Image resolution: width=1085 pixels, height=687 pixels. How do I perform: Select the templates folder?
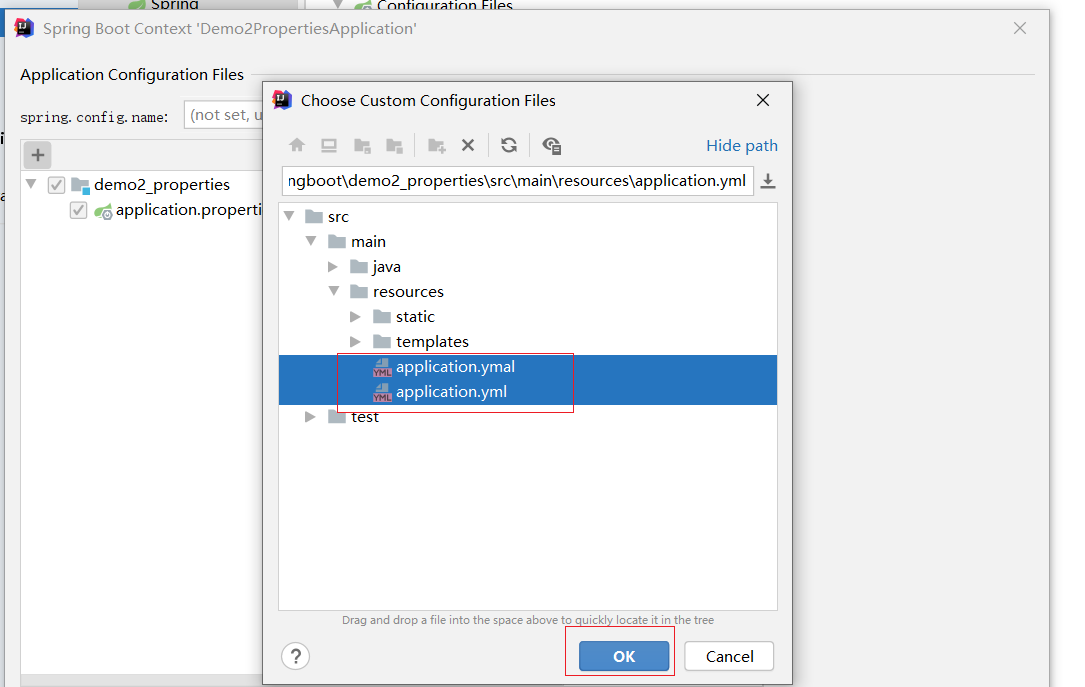click(431, 342)
